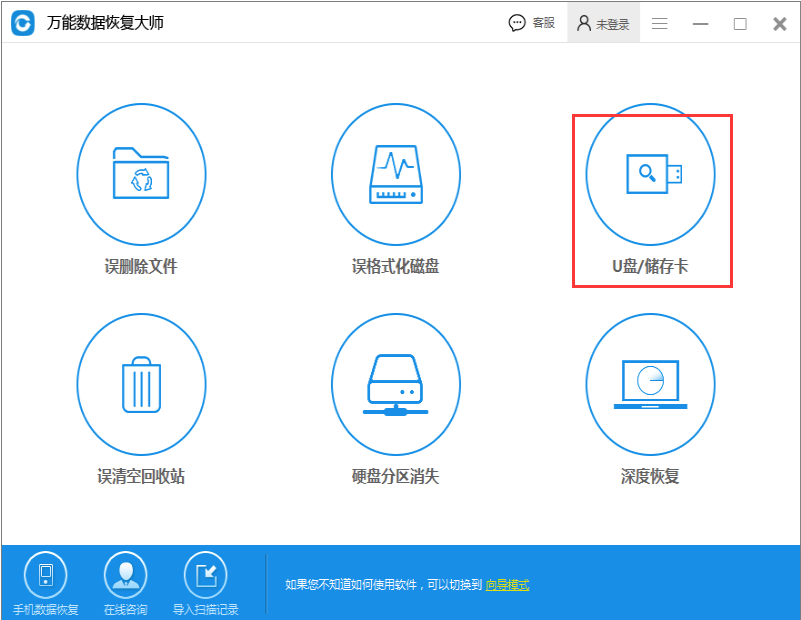Select the 误格式化磁盘 formatted disk recovery icon
801x620 pixels.
click(396, 174)
